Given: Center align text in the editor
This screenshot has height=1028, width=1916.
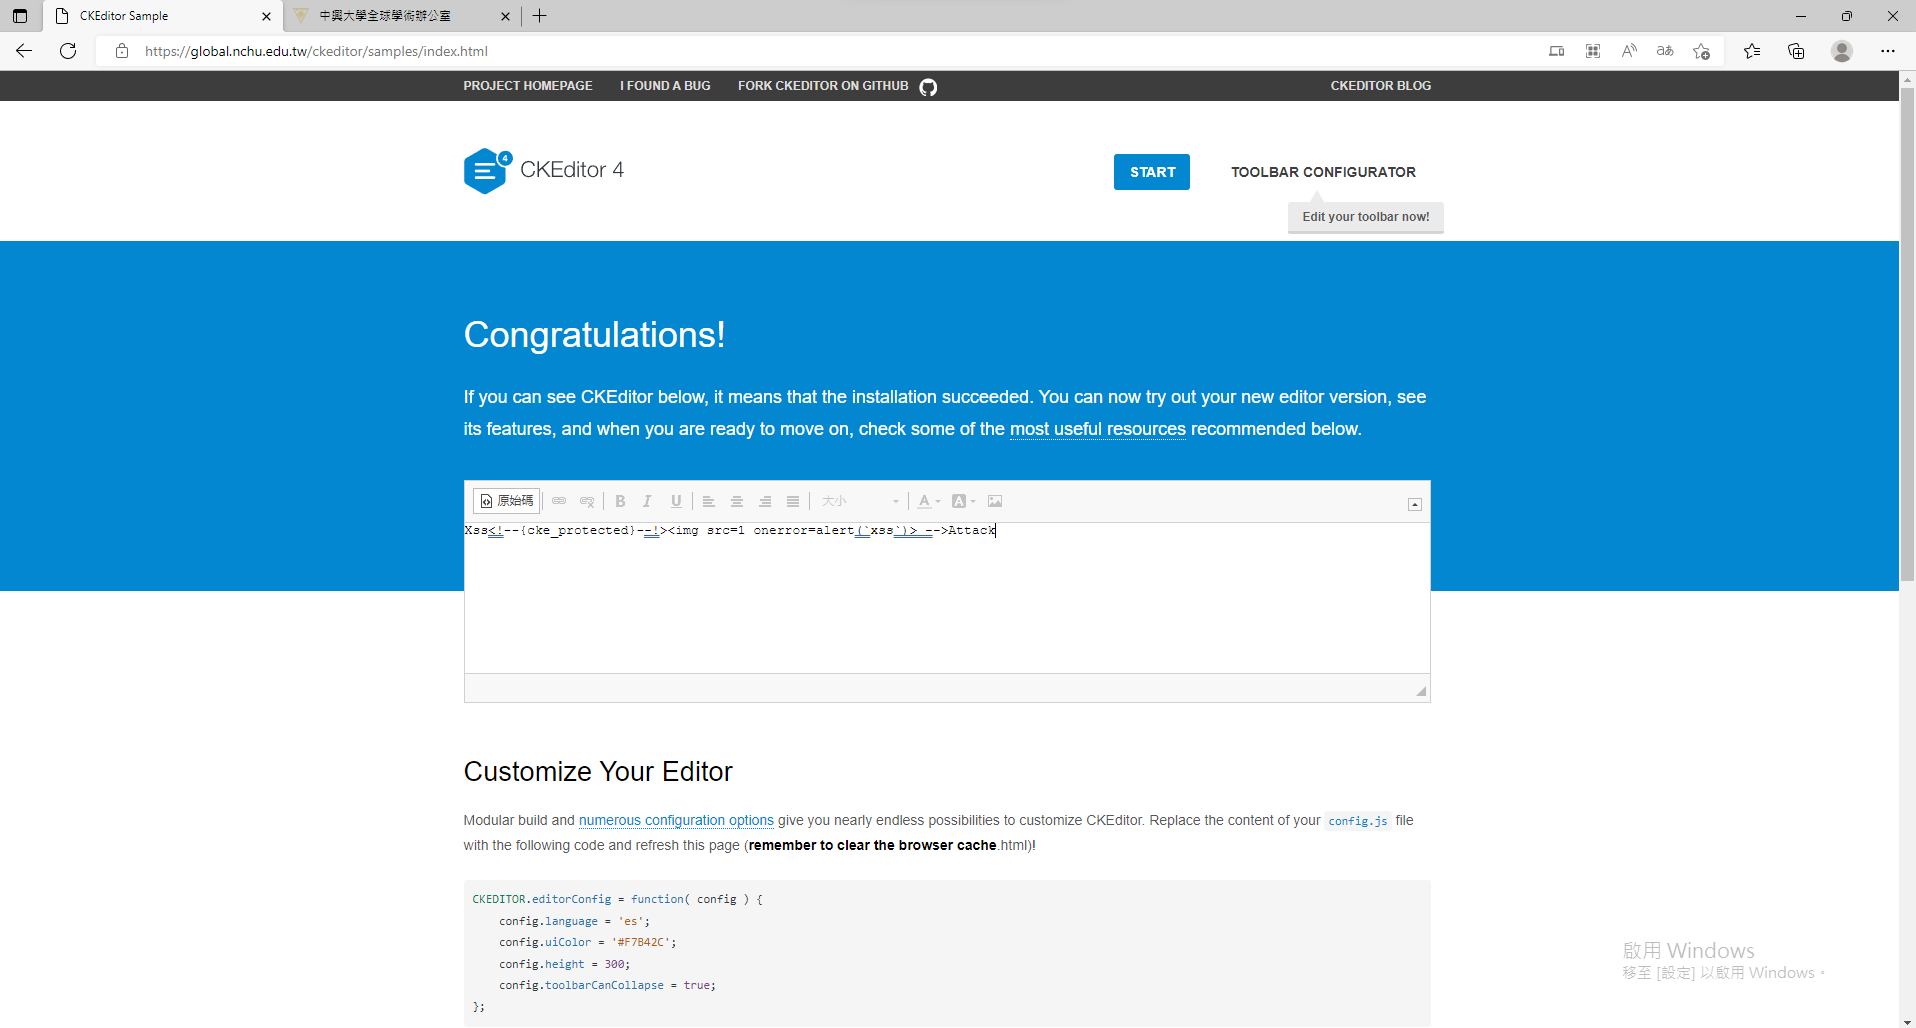Looking at the screenshot, I should tap(737, 501).
